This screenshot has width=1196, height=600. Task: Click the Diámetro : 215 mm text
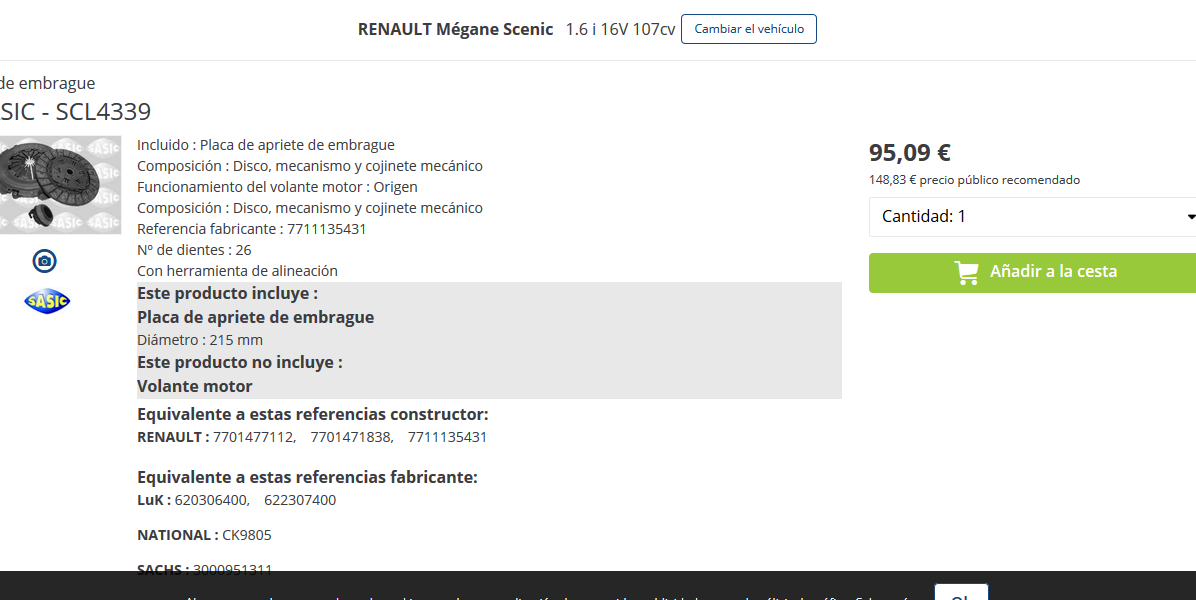click(200, 340)
